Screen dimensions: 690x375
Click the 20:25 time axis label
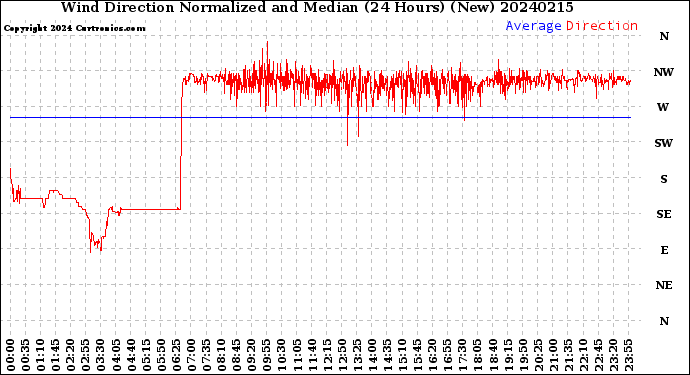538,355
